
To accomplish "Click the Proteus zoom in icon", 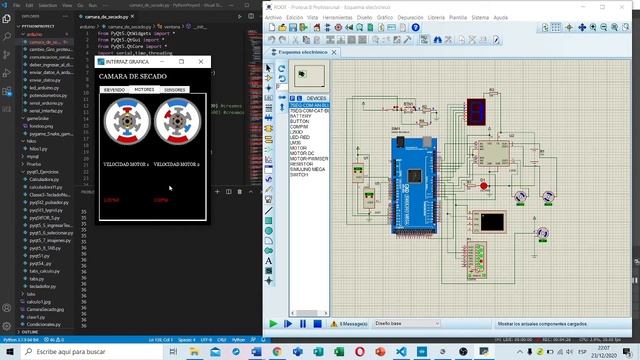I will coord(593,27).
